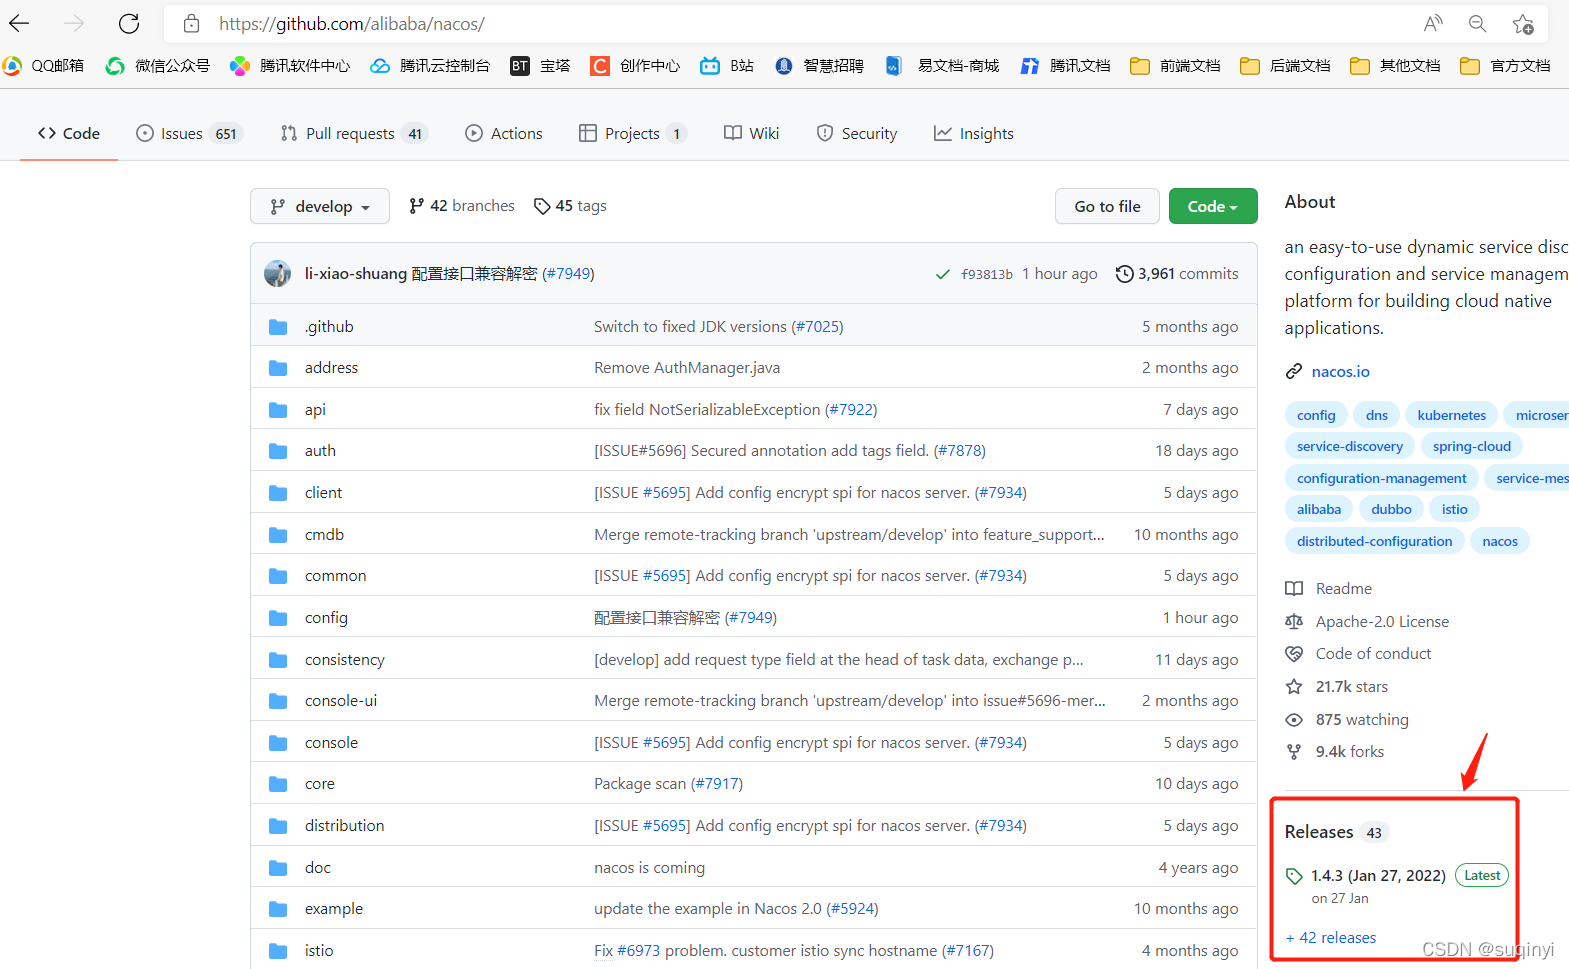Click the Go to file button

coord(1107,206)
